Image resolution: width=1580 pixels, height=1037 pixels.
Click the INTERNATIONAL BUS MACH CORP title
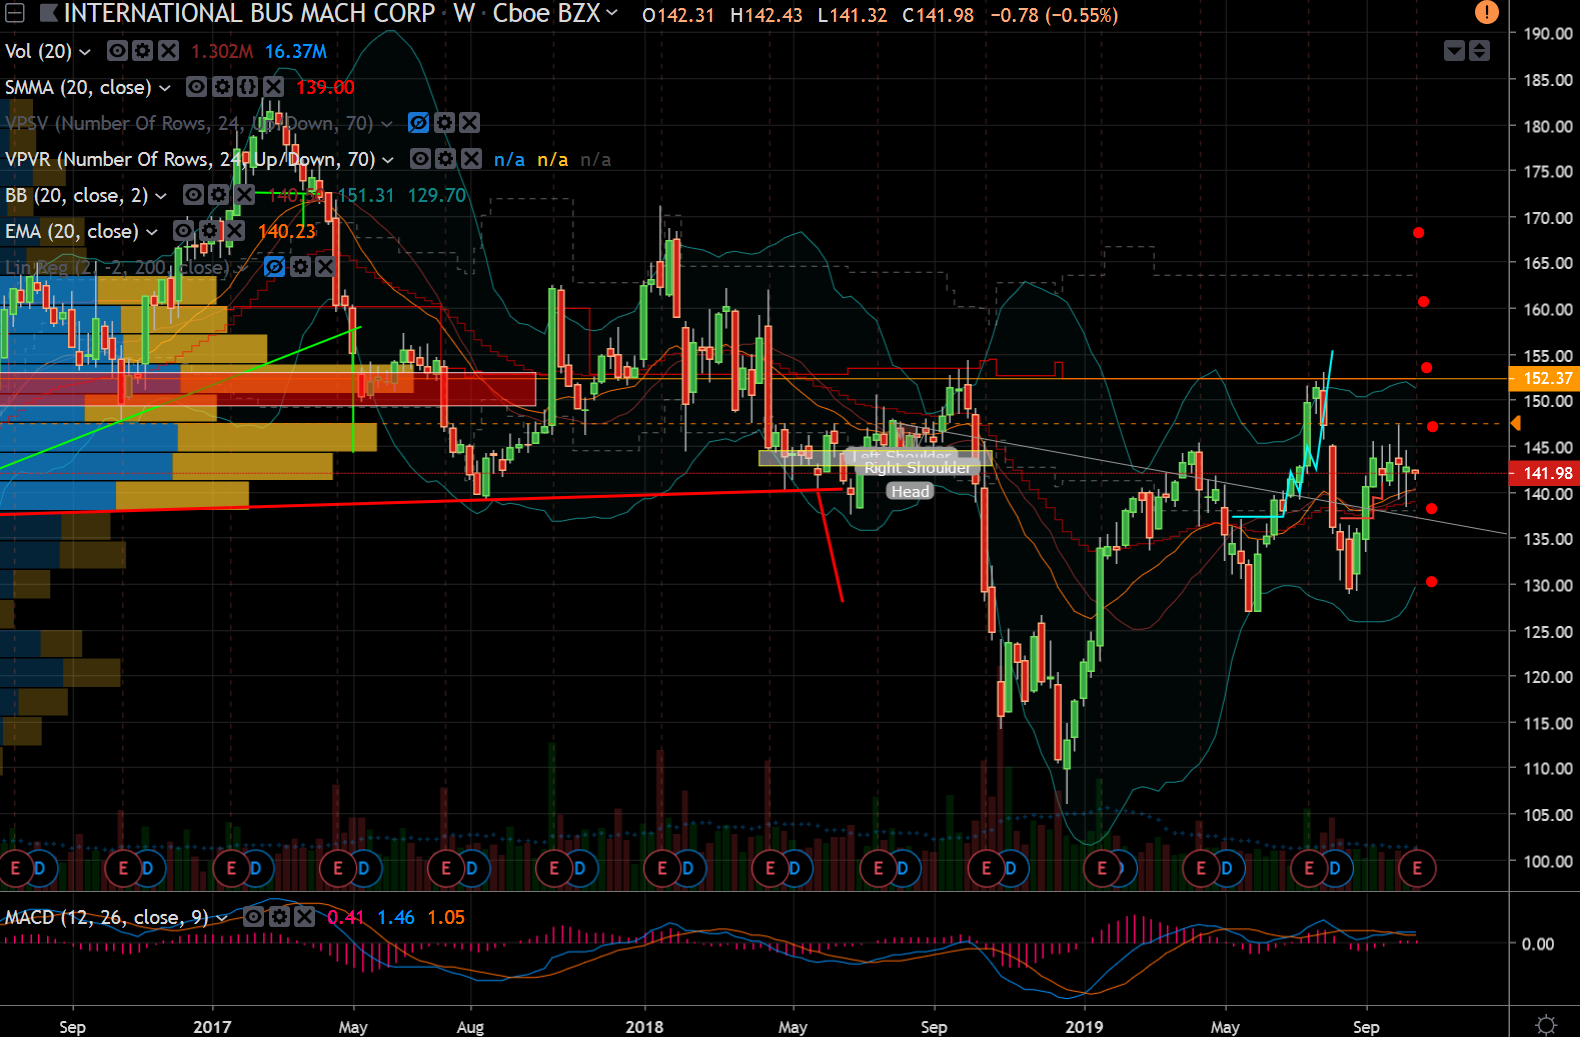pyautogui.click(x=249, y=14)
